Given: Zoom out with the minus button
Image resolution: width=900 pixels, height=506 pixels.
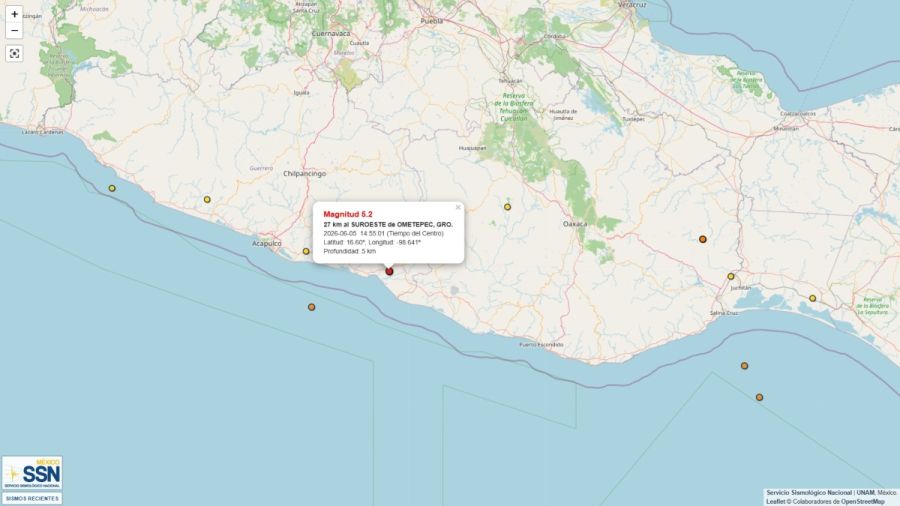Looking at the screenshot, I should coord(14,30).
